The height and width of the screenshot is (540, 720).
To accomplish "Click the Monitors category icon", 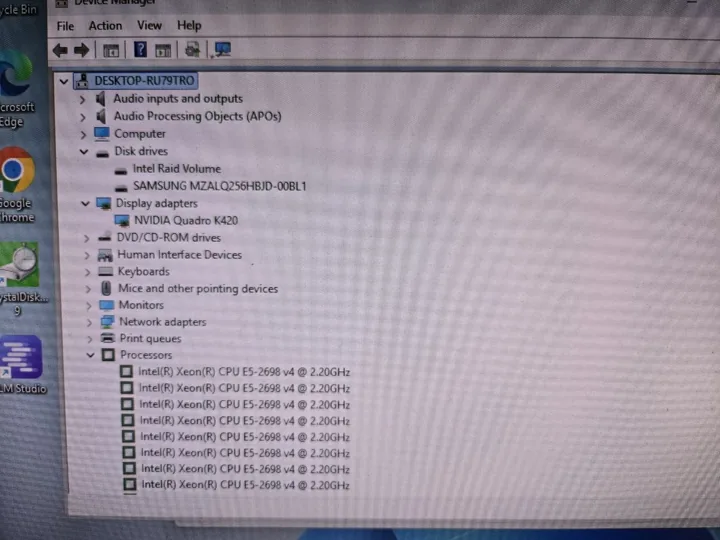I will [x=107, y=305].
